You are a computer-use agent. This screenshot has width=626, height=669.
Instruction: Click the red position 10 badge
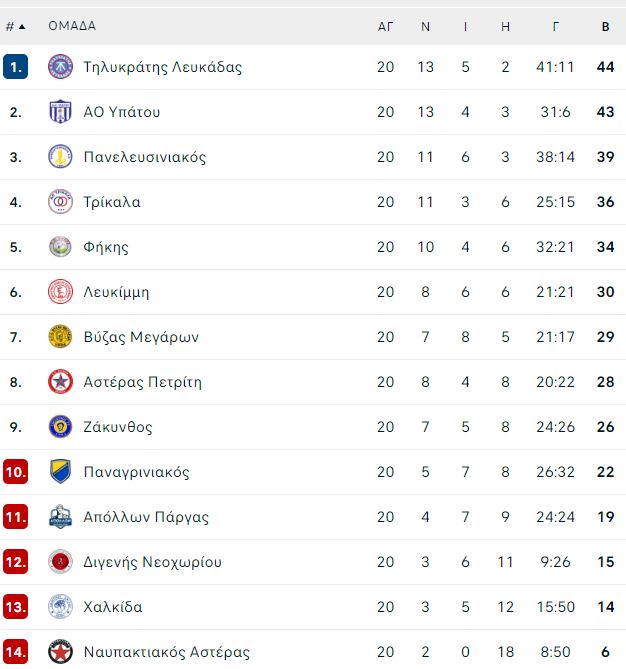(x=15, y=472)
